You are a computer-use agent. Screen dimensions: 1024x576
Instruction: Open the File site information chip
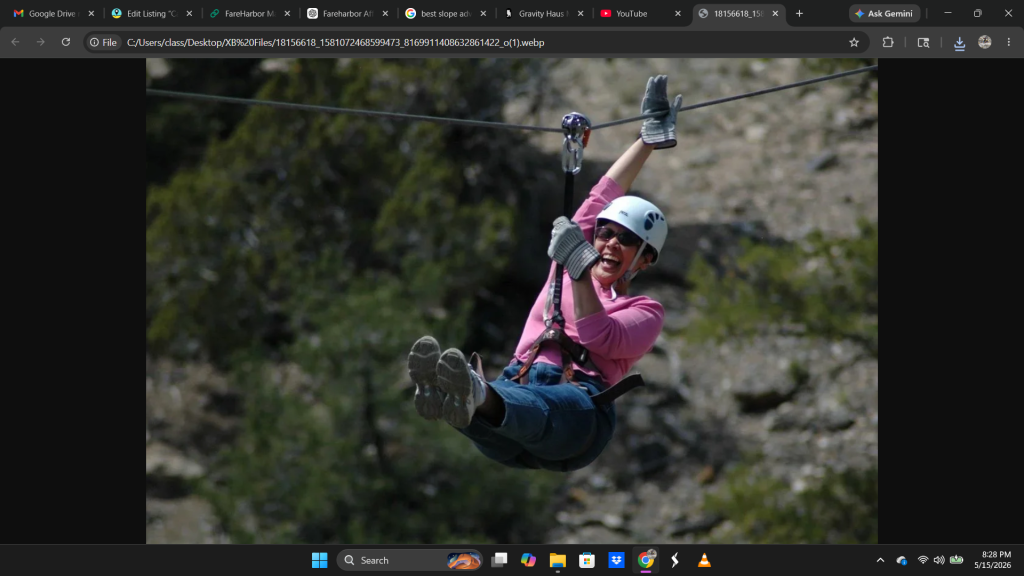(x=104, y=42)
